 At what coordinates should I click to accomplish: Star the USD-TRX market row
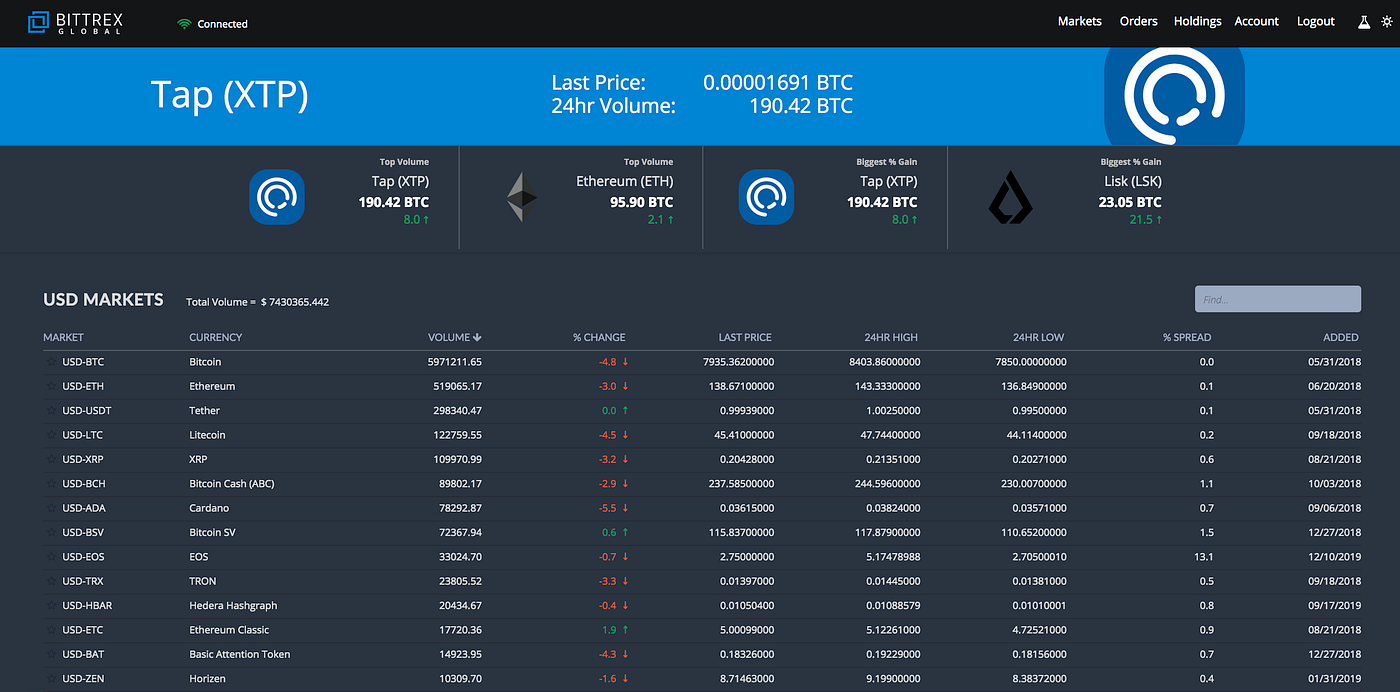tap(51, 581)
